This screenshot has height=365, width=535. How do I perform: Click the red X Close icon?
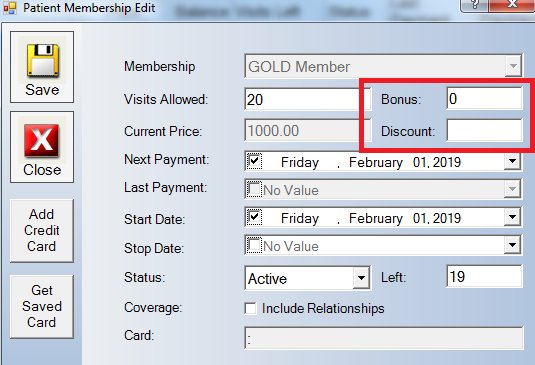tap(42, 140)
